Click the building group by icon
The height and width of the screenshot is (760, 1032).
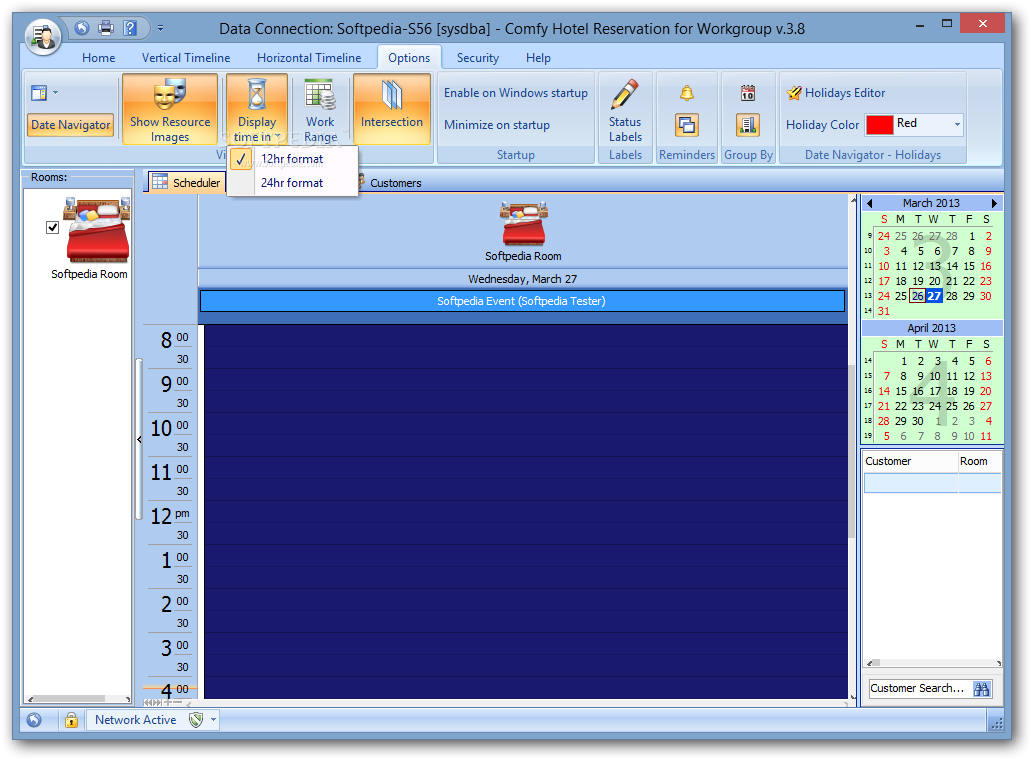[x=748, y=125]
